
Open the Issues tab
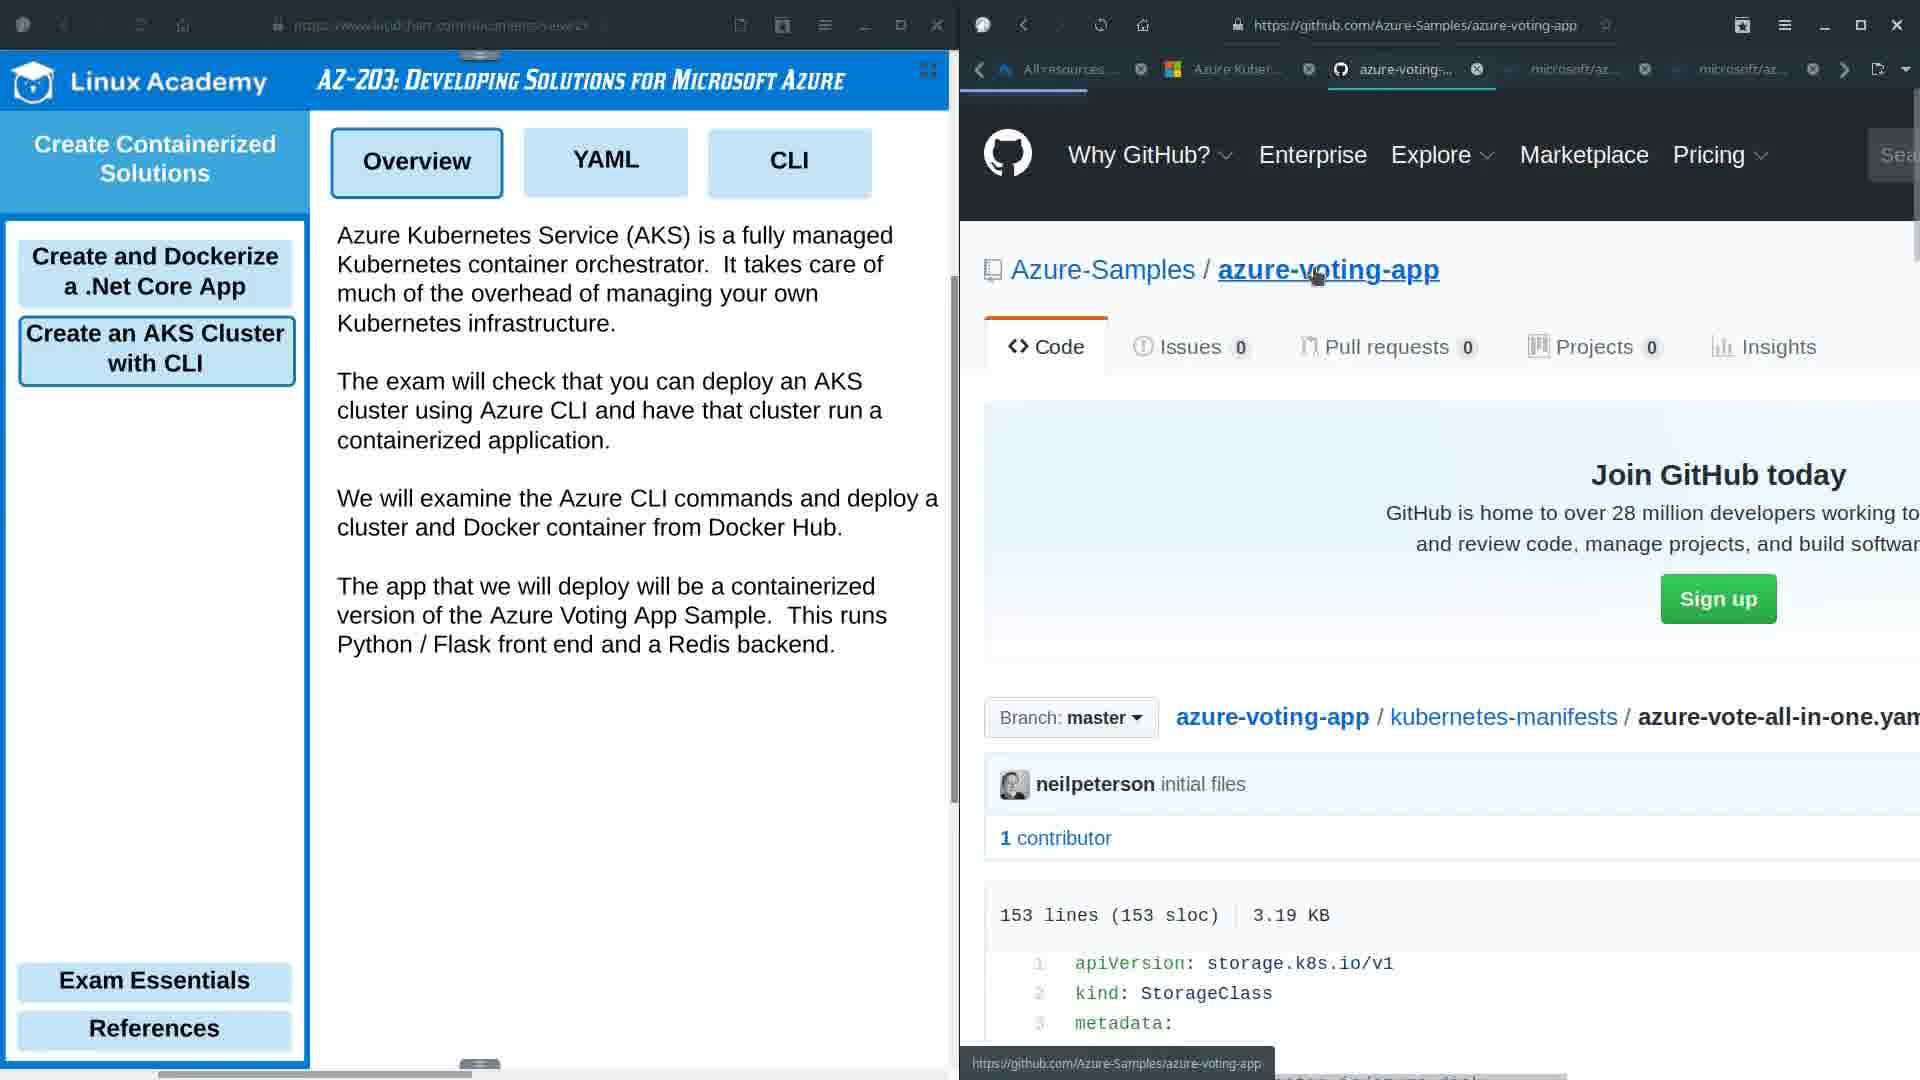click(x=1190, y=347)
